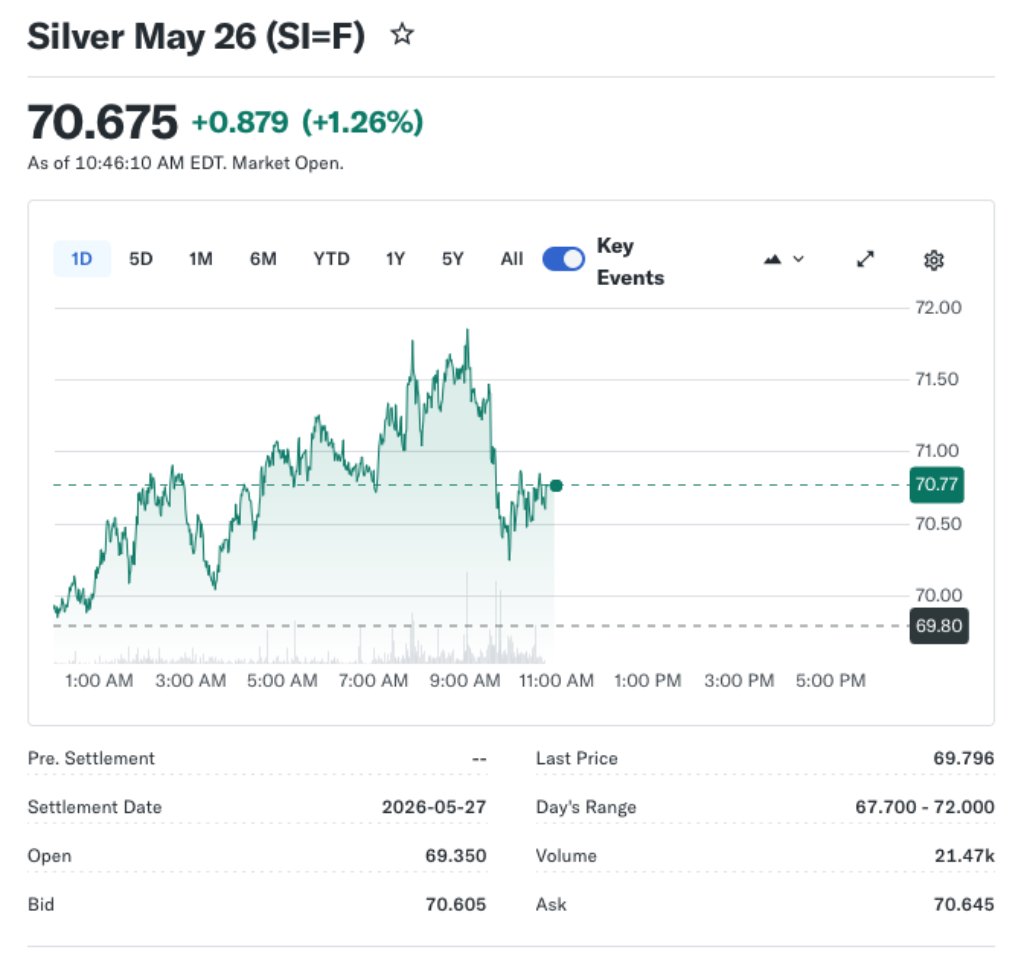Select the YTD chart view
This screenshot has height=970, width=1024.
coord(331,258)
